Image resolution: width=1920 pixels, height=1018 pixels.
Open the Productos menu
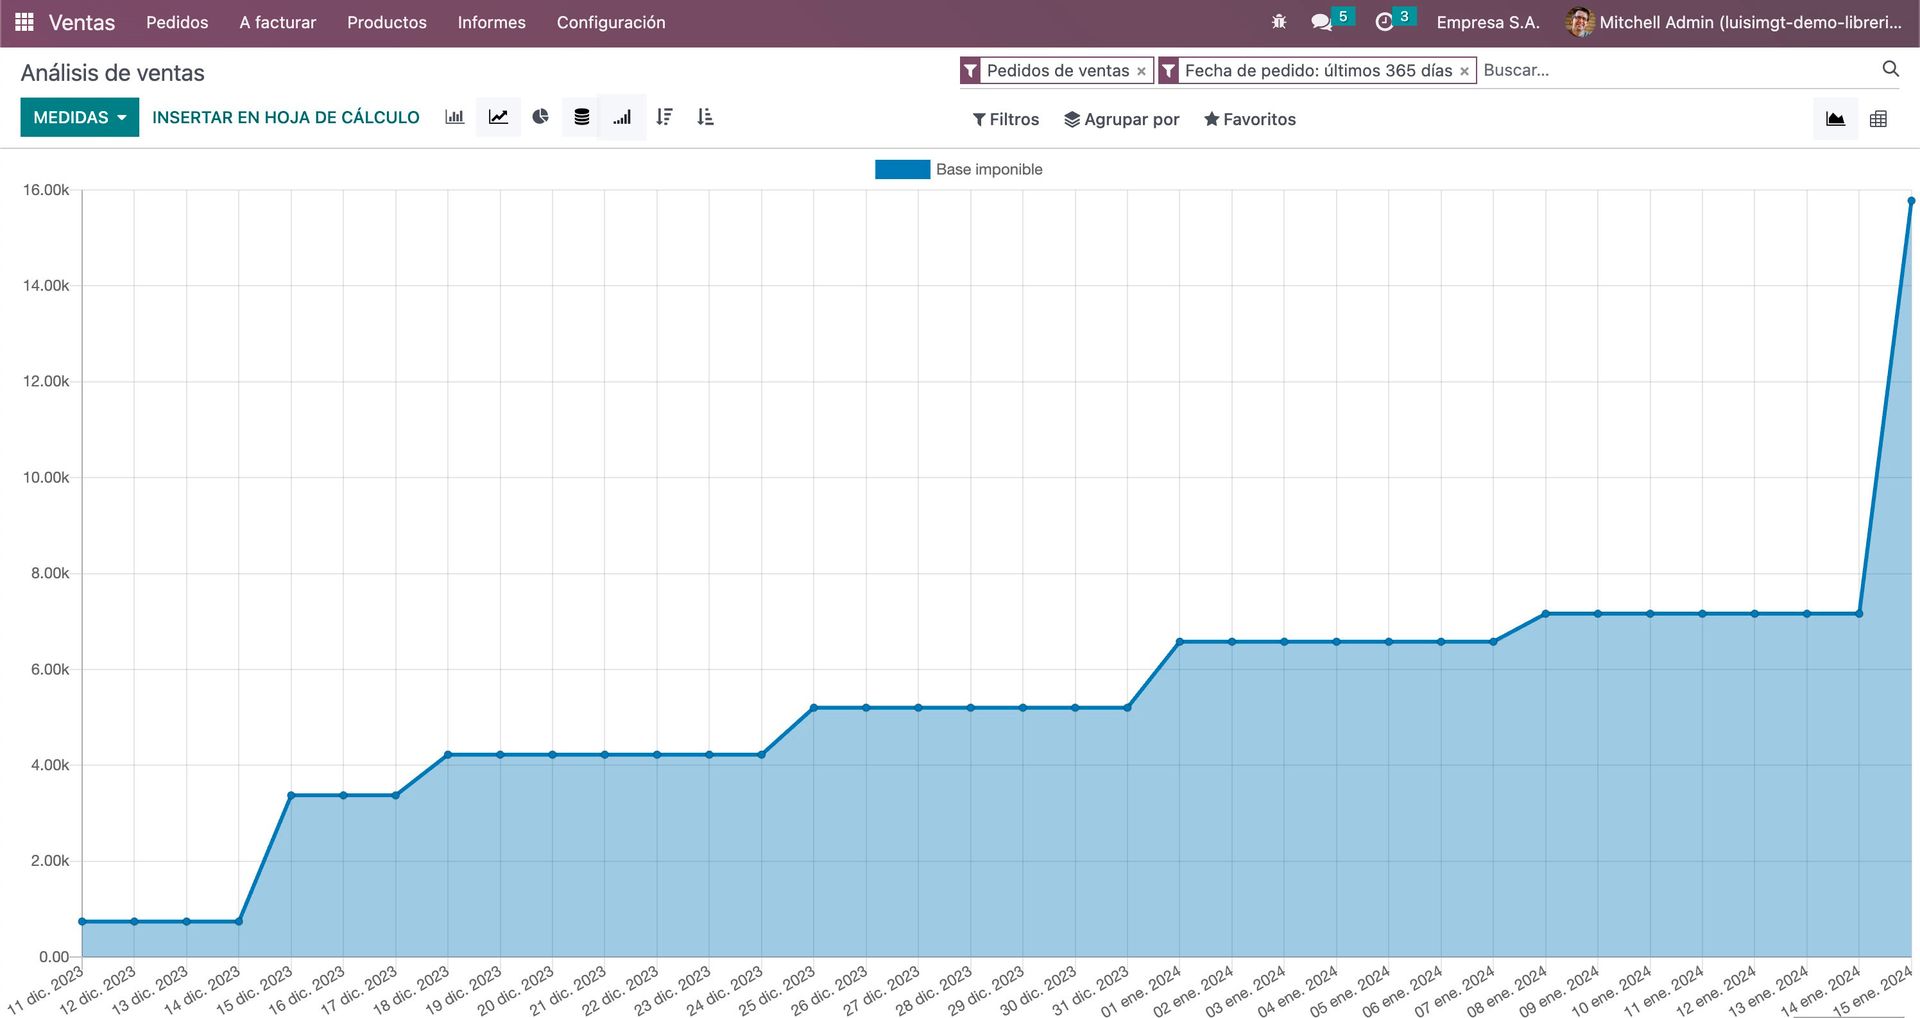click(387, 22)
